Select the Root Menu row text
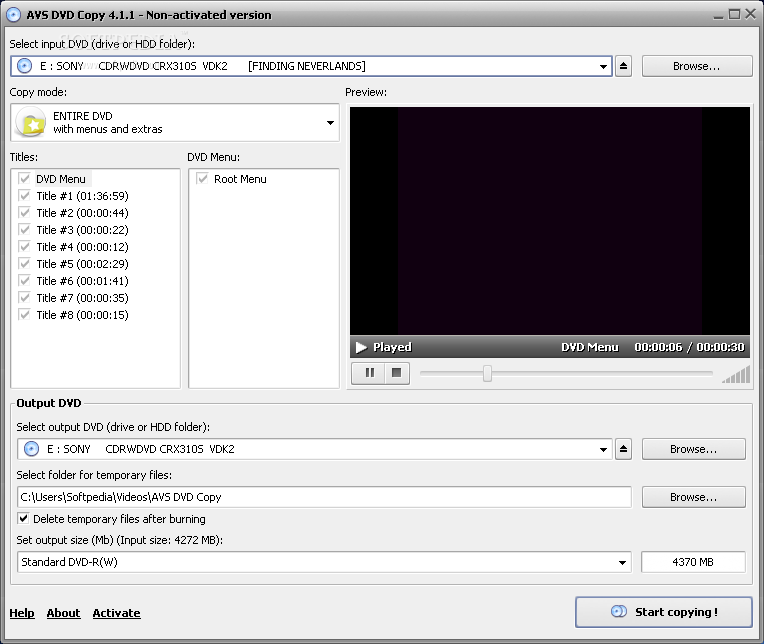The width and height of the screenshot is (764, 644). (240, 179)
